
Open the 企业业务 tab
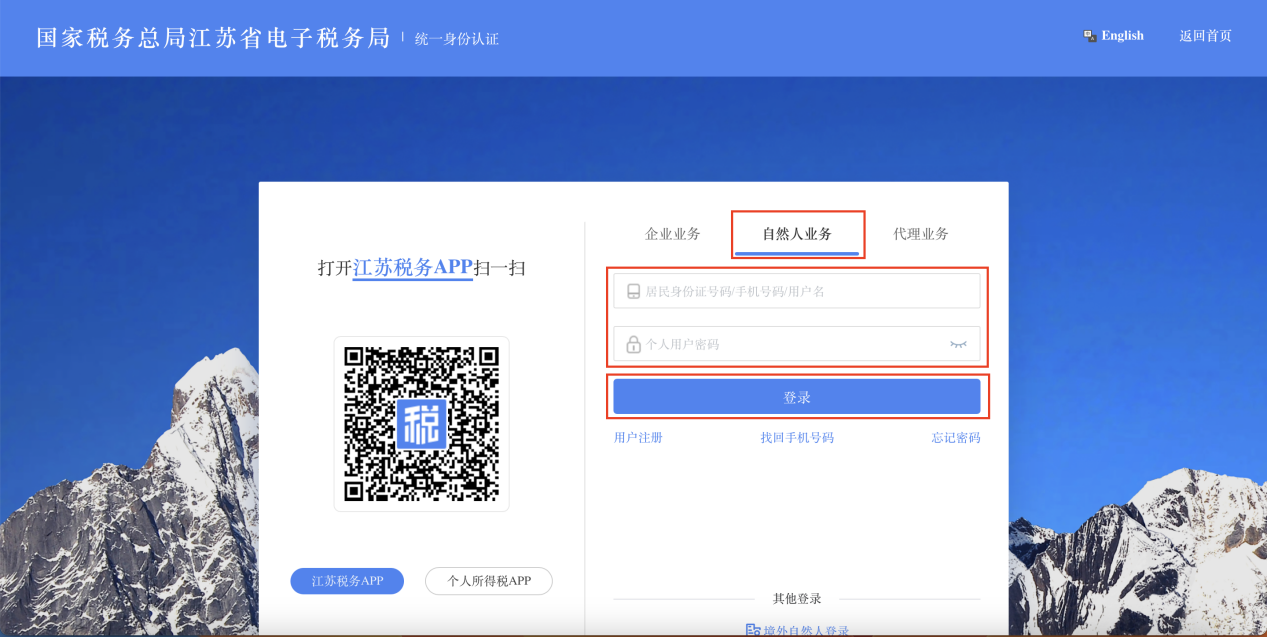(672, 234)
